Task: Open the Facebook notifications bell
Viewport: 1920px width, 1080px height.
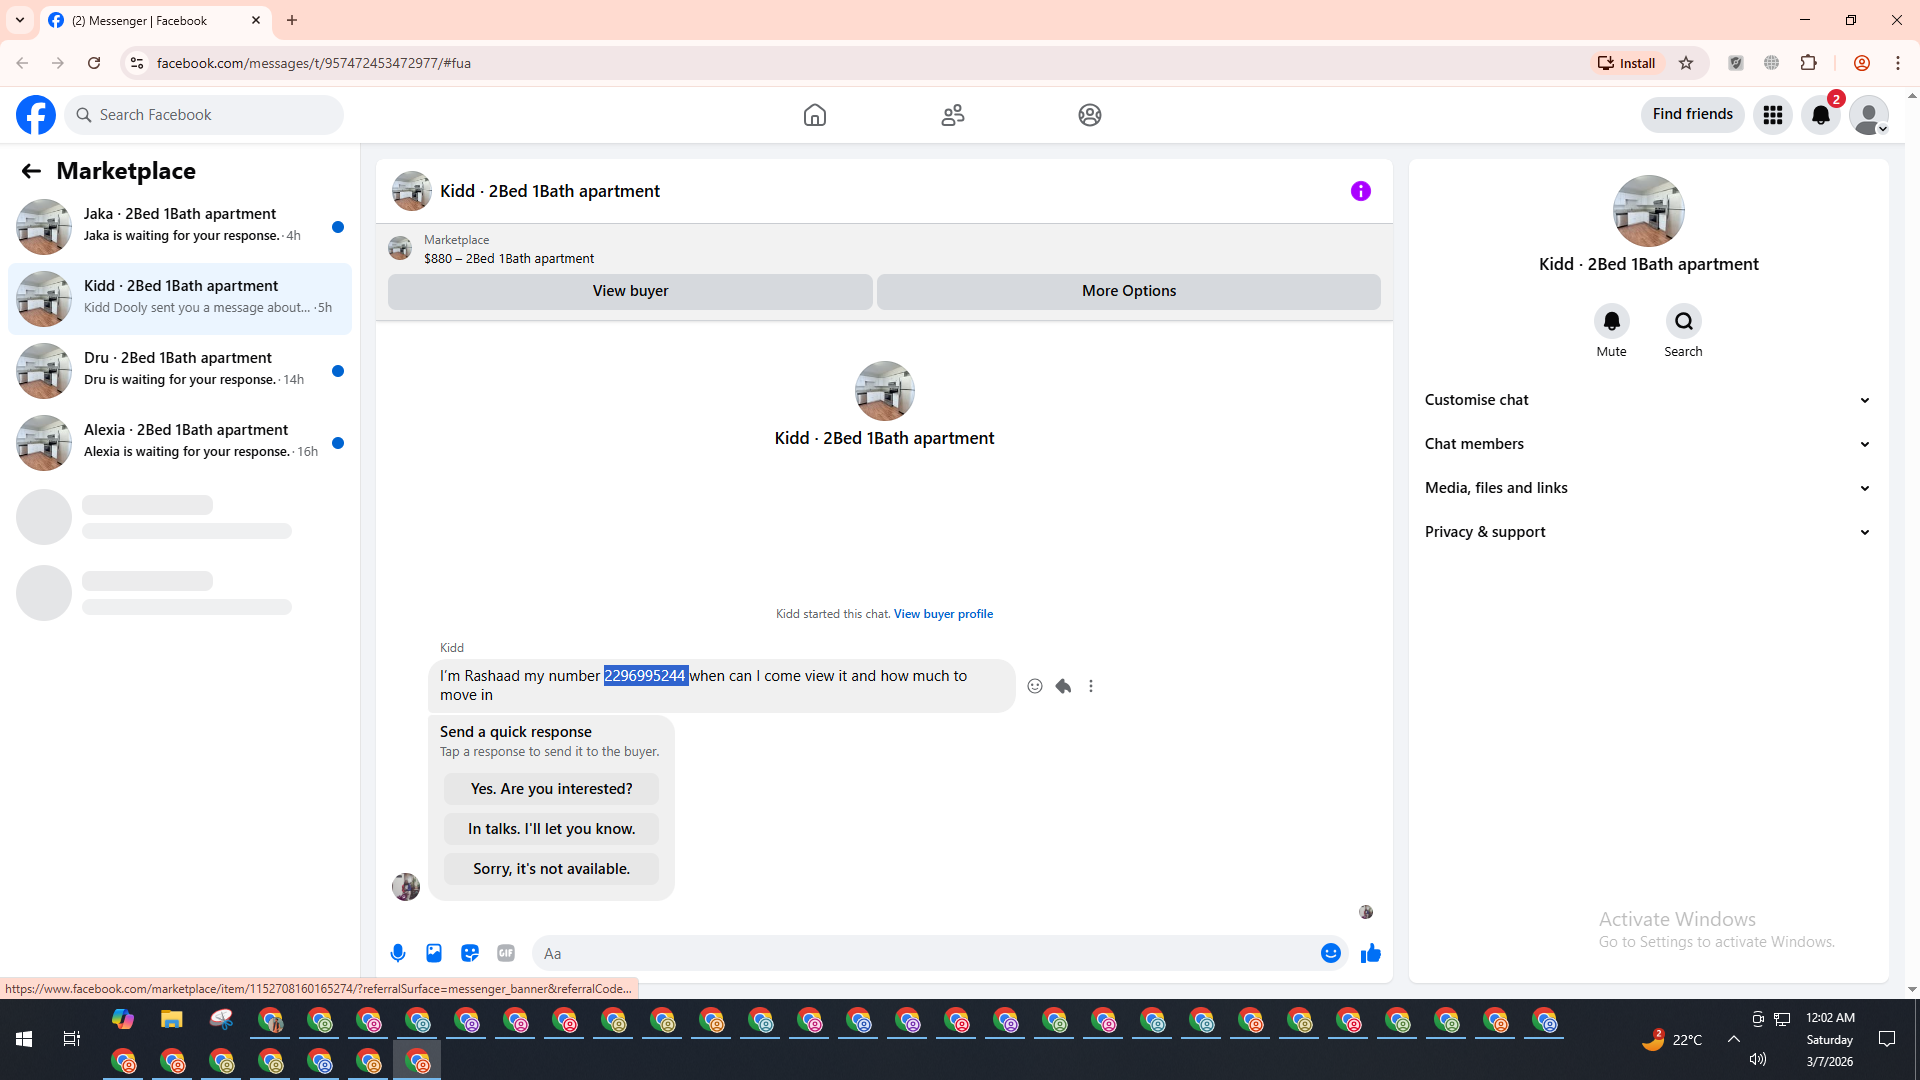Action: (1820, 115)
